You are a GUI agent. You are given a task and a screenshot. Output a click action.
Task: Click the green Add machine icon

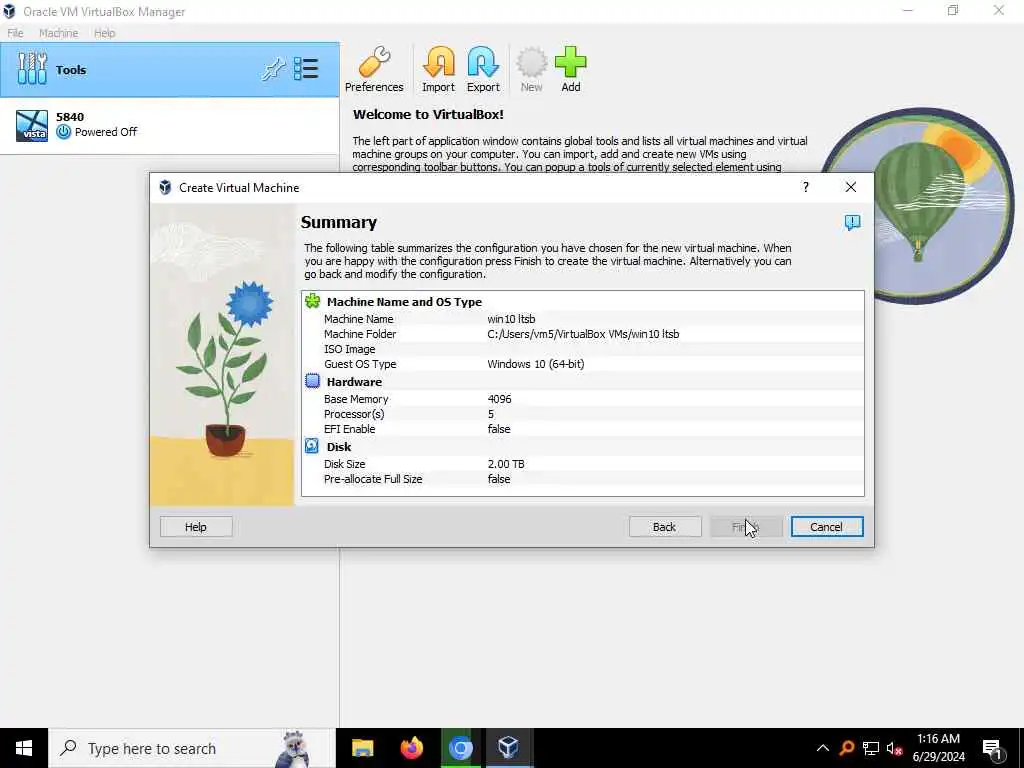(x=571, y=69)
